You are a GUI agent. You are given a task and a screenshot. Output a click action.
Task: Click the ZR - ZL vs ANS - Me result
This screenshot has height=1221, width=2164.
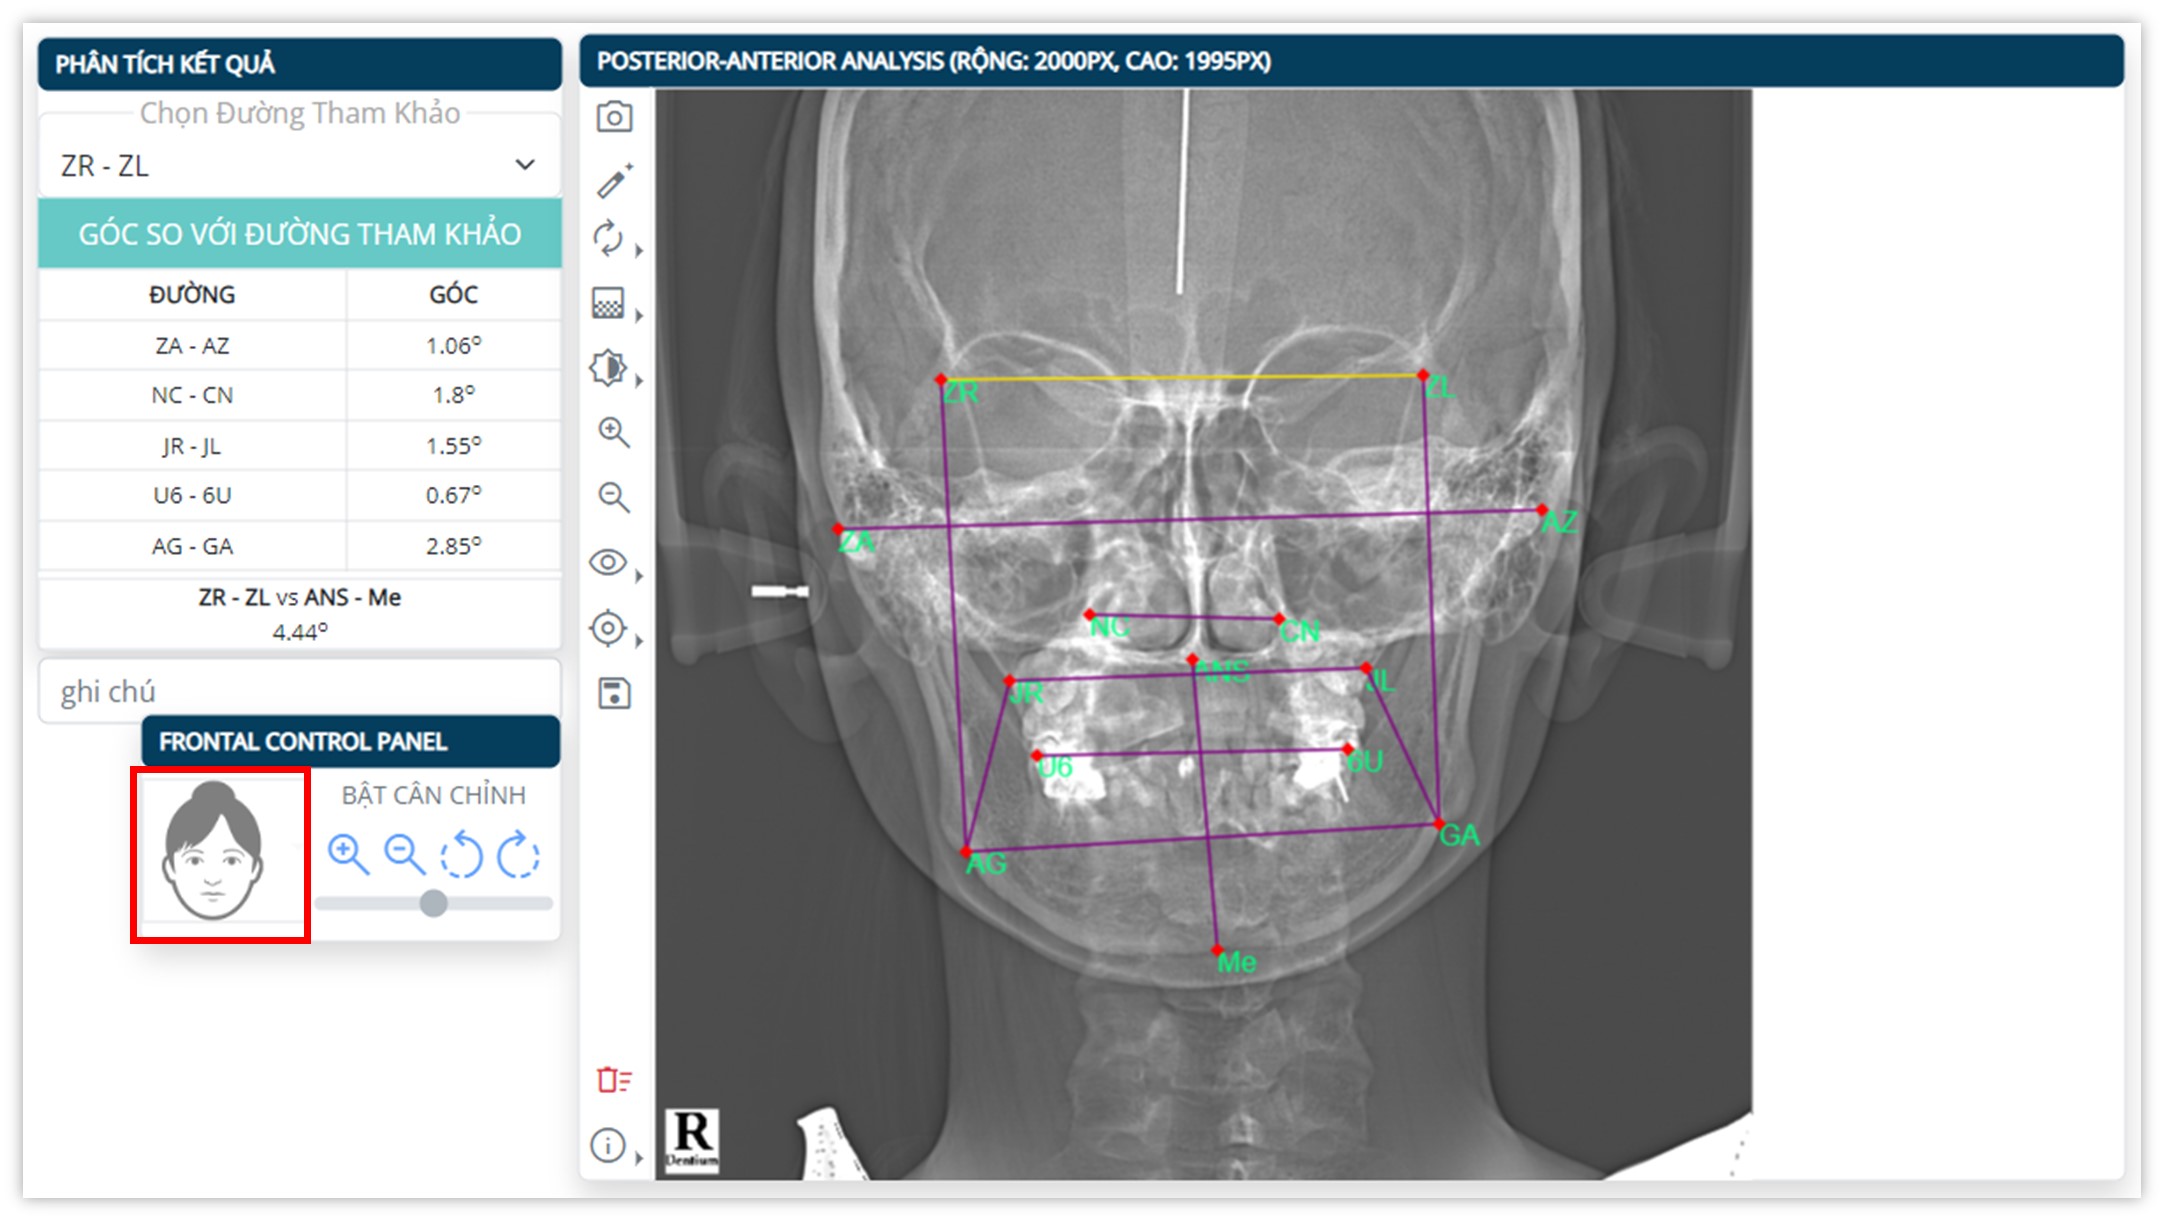coord(299,614)
